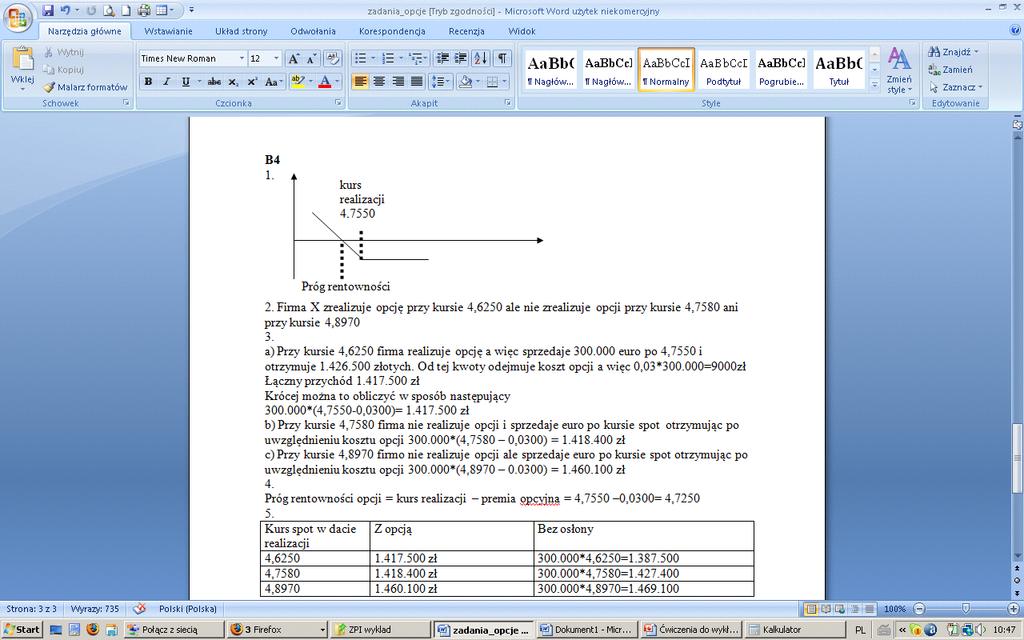Click the Wklej paste icon
The image size is (1024, 640).
click(x=23, y=59)
